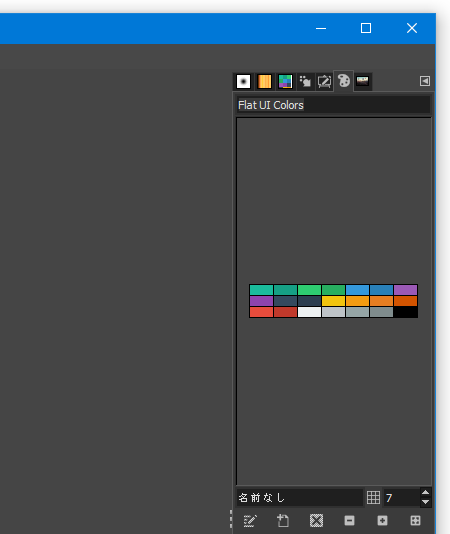Image resolution: width=450 pixels, height=534 pixels.
Task: Add a new color entry from foreground
Action: click(283, 520)
